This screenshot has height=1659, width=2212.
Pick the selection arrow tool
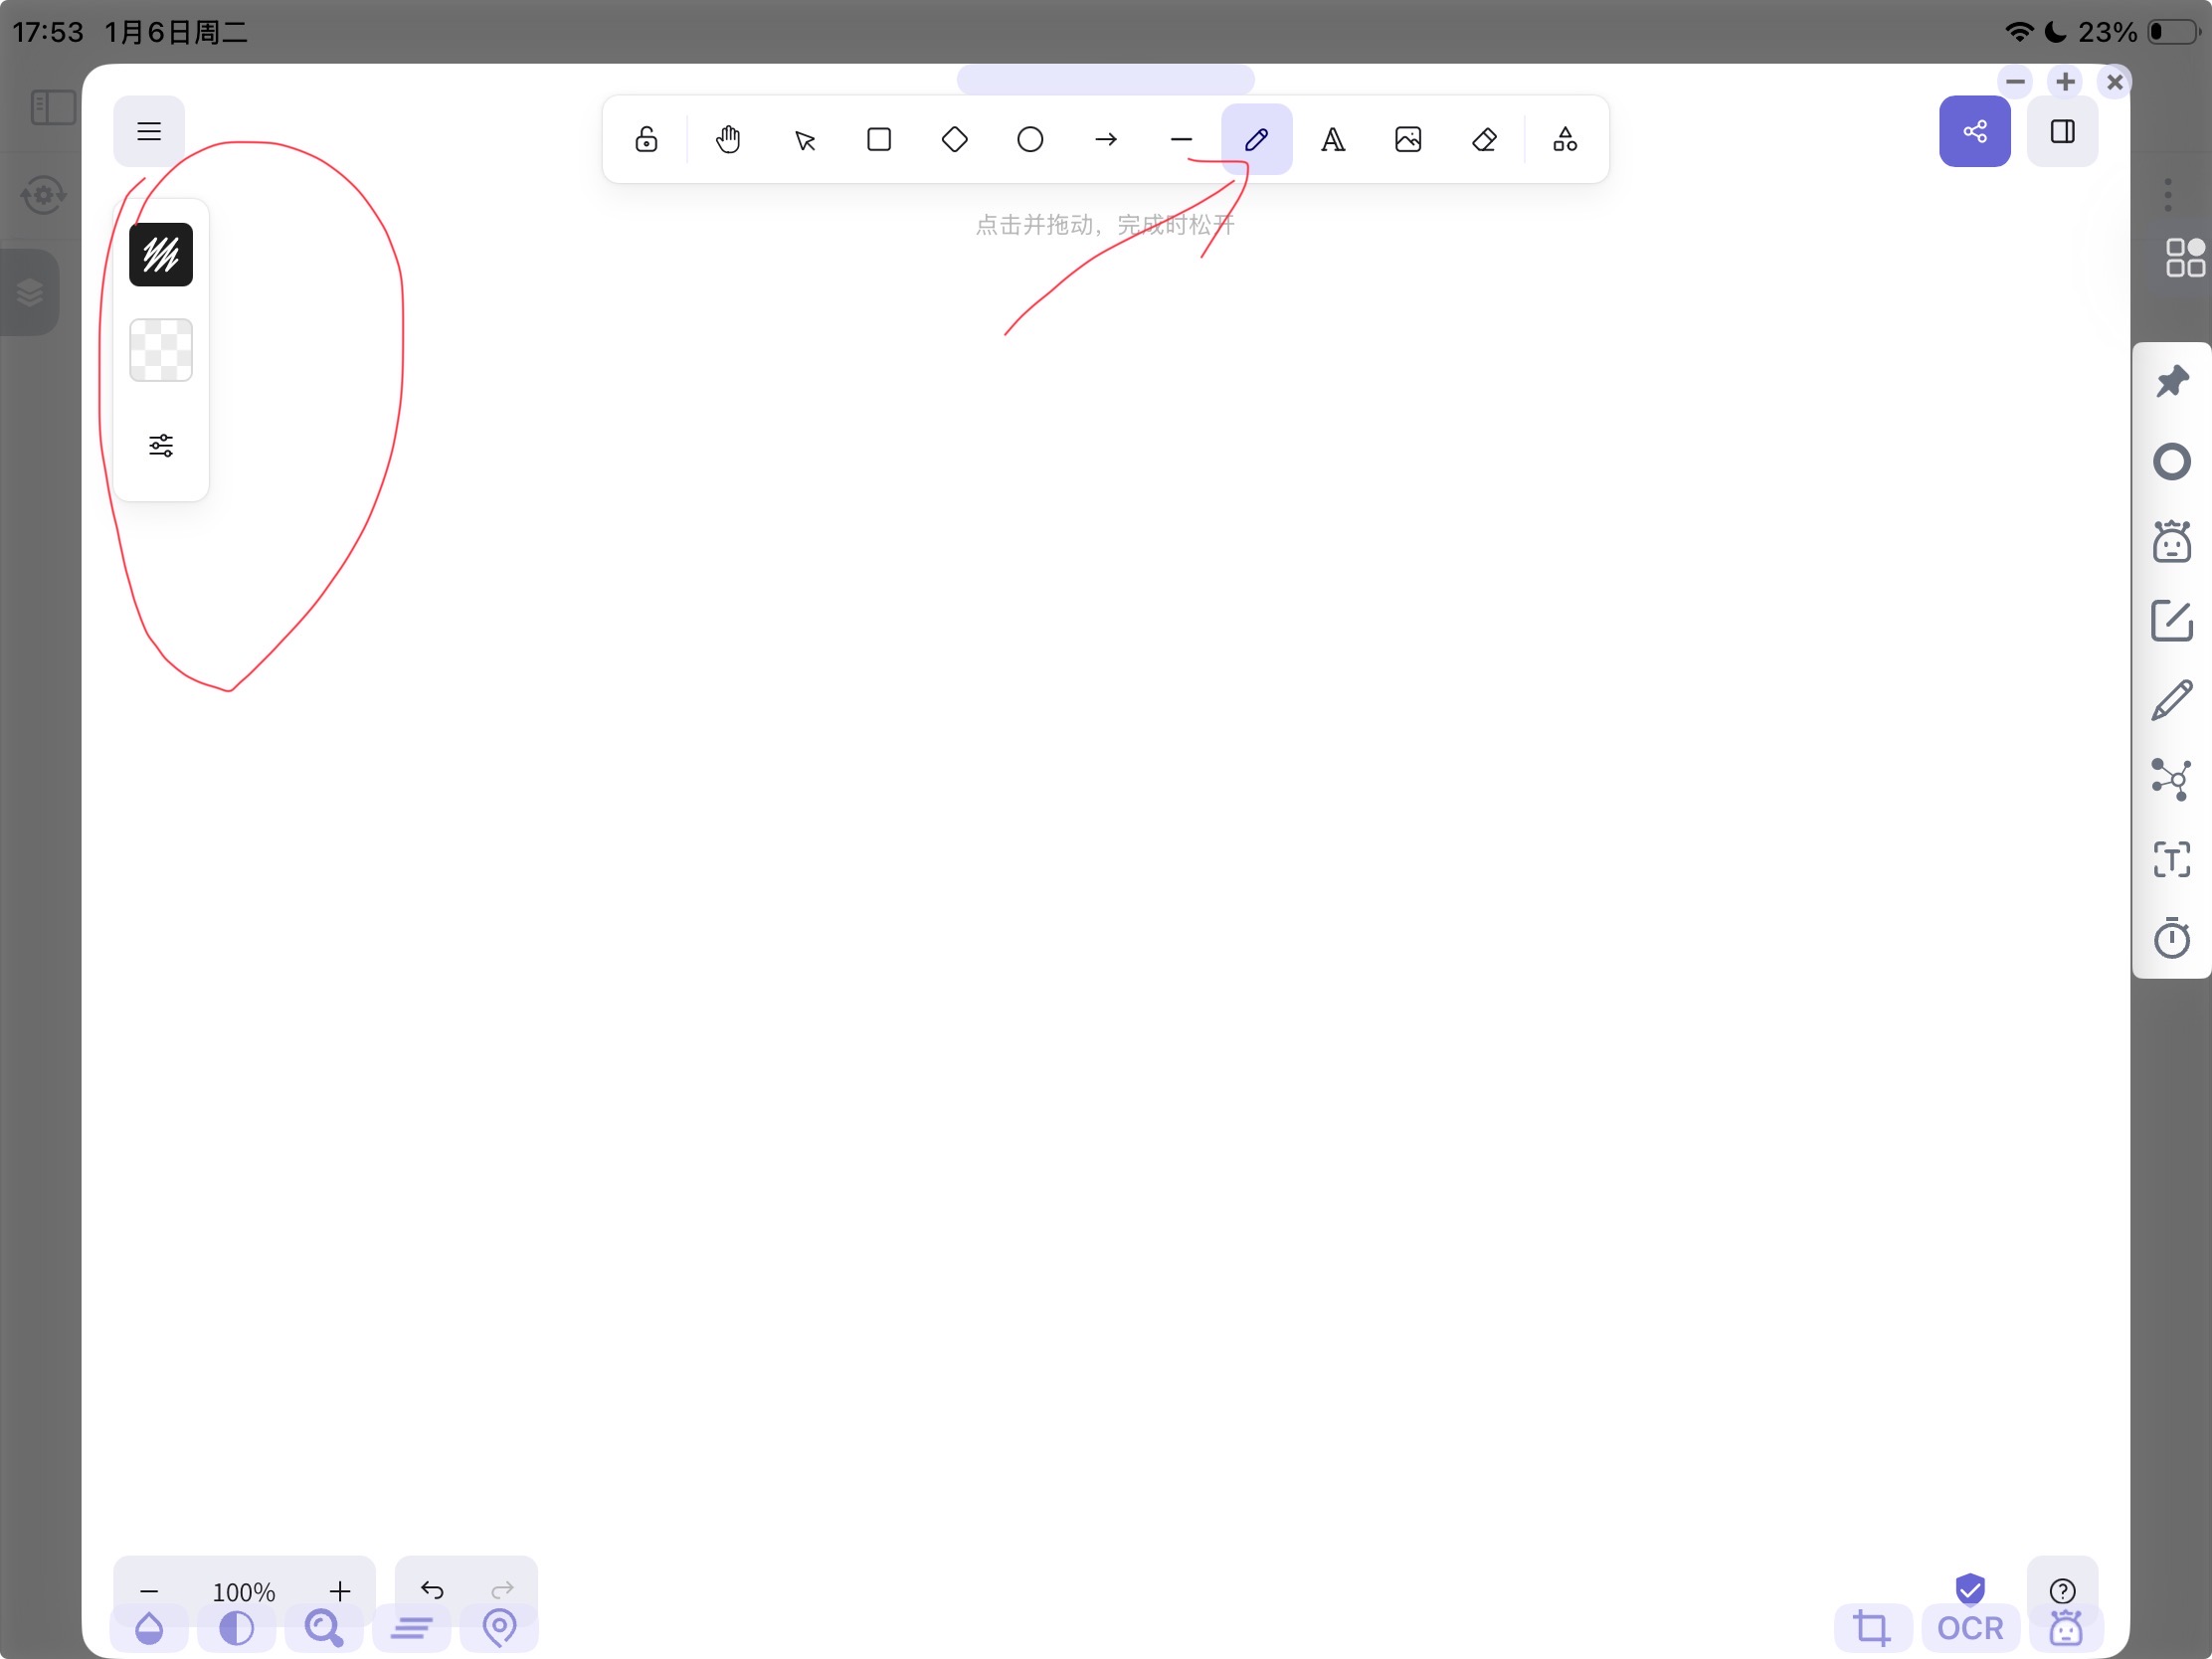(x=804, y=139)
